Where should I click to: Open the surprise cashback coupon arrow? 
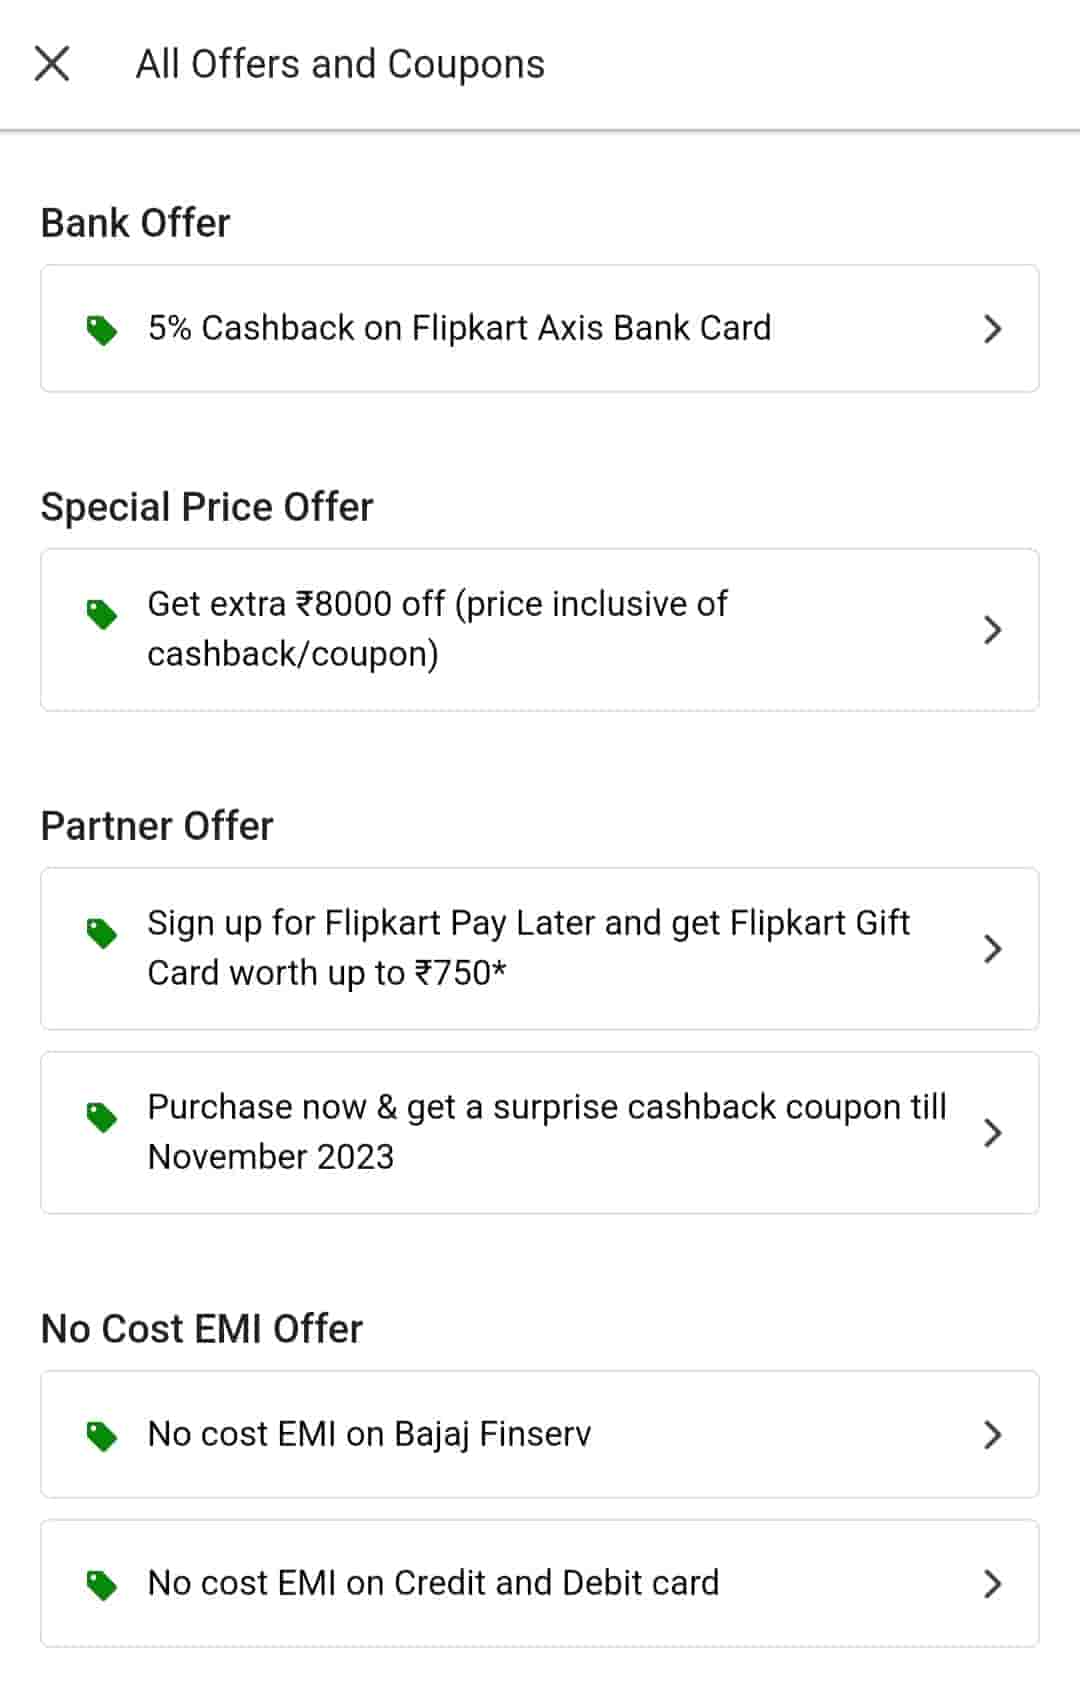click(992, 1133)
